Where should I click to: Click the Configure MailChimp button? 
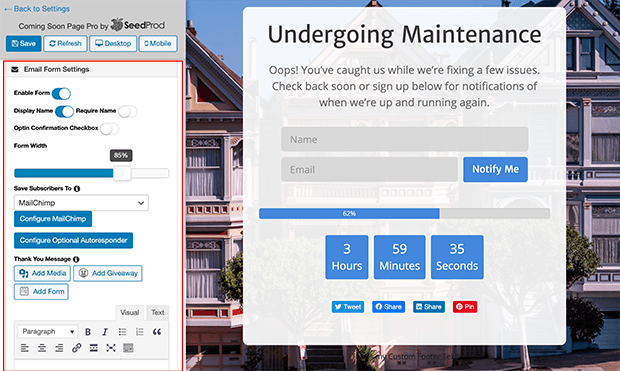point(53,219)
